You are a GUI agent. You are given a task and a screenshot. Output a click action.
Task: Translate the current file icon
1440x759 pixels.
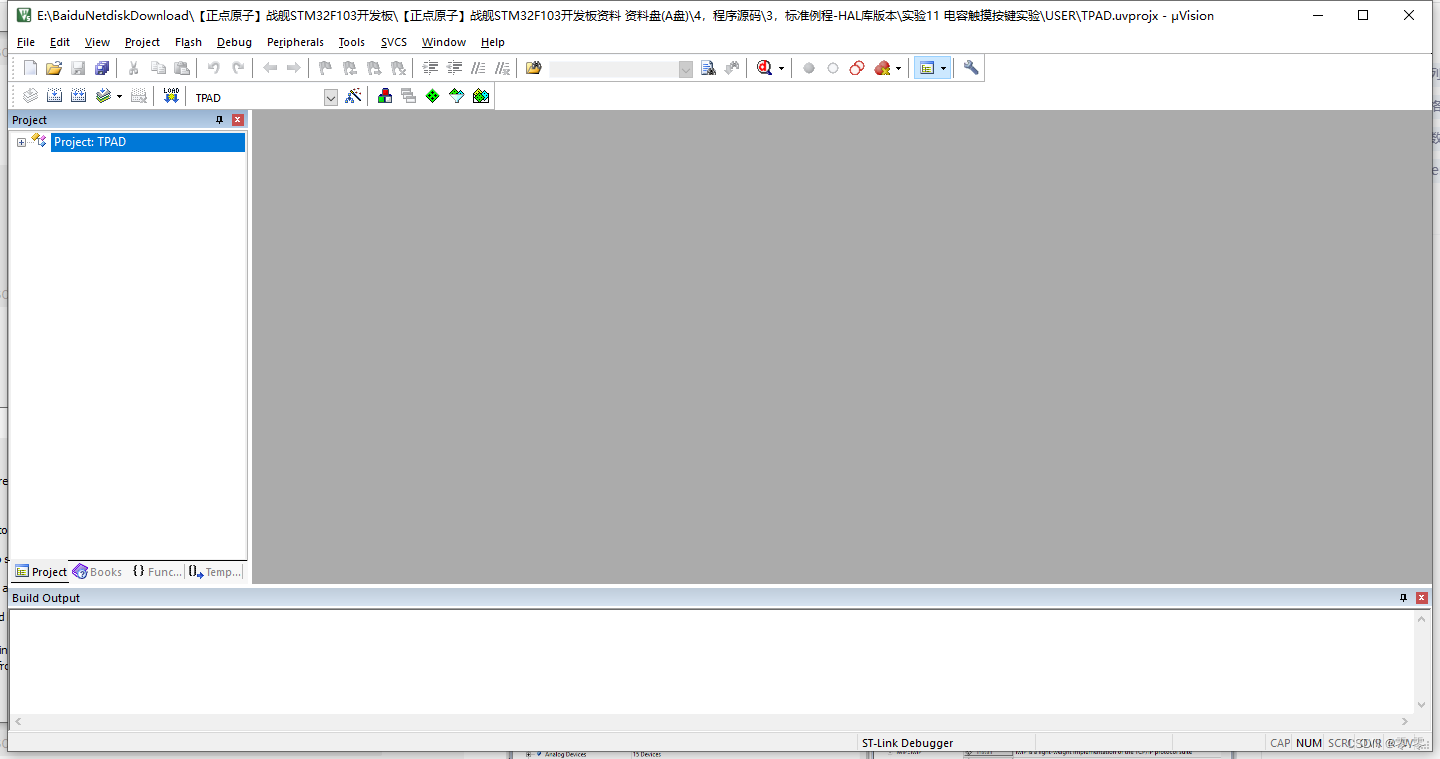(x=30, y=96)
